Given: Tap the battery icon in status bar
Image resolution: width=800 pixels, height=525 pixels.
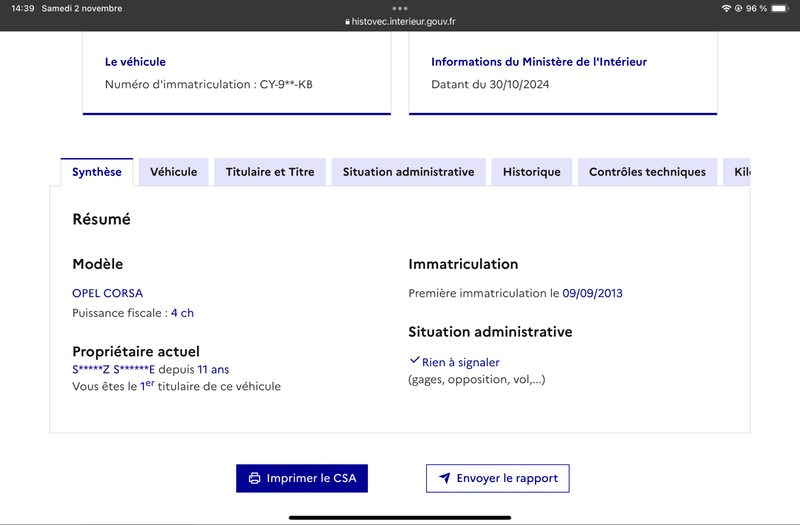Looking at the screenshot, I should (780, 8).
